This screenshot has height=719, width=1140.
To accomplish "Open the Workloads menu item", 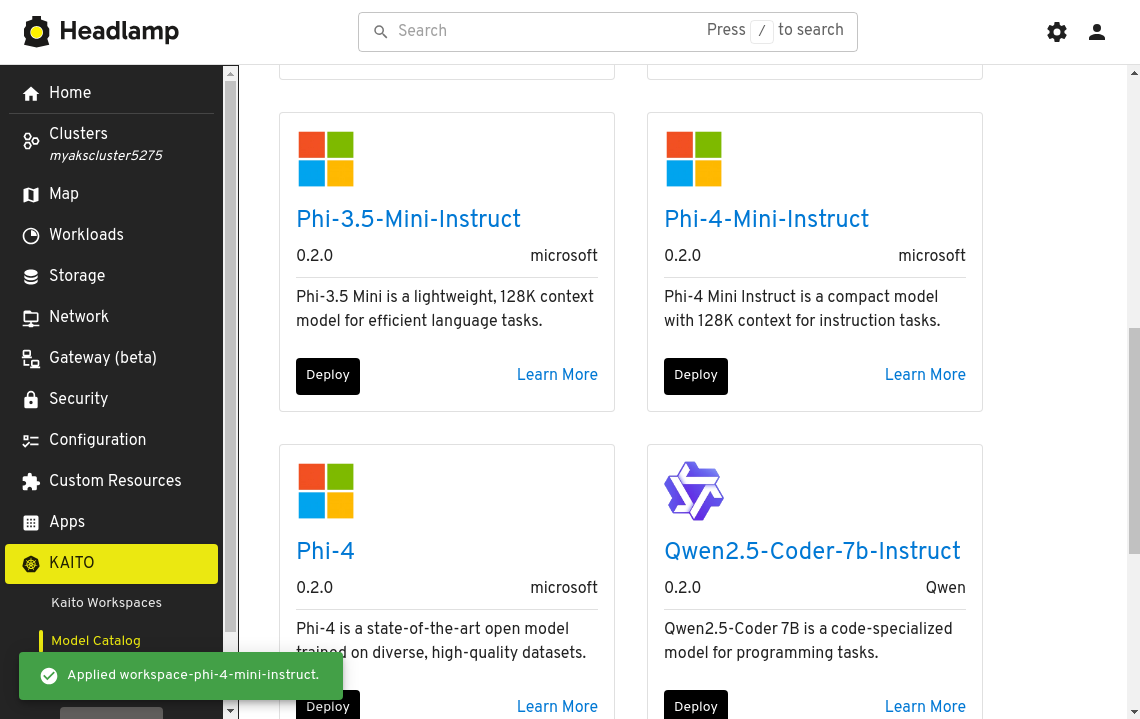I will (86, 235).
